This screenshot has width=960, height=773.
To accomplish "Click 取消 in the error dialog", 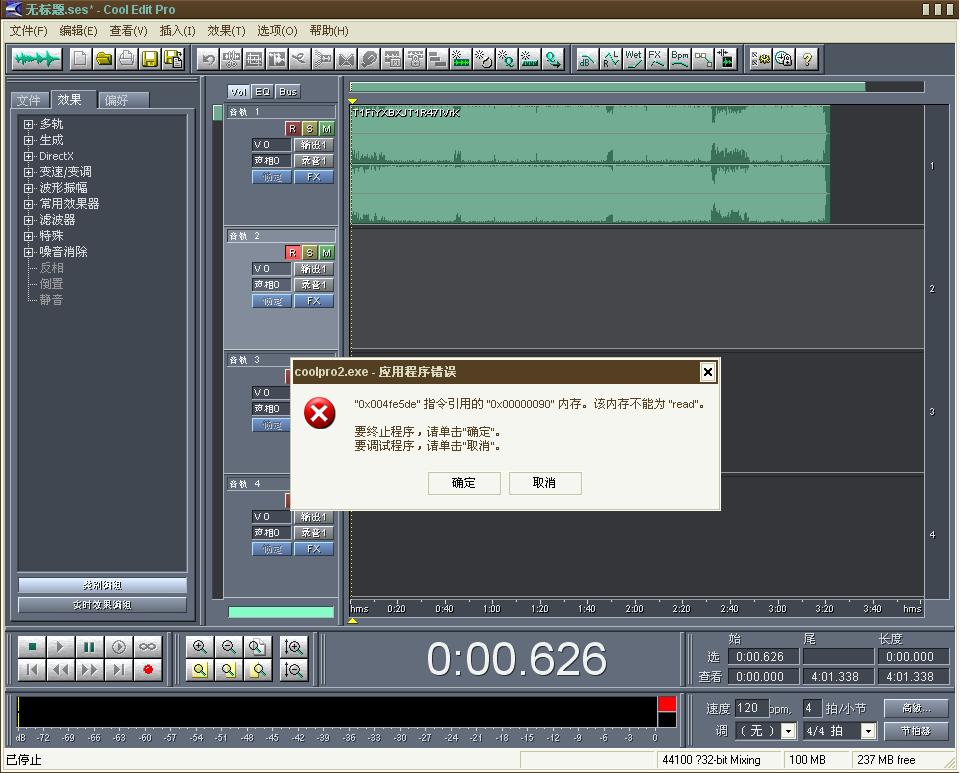I will [x=544, y=483].
